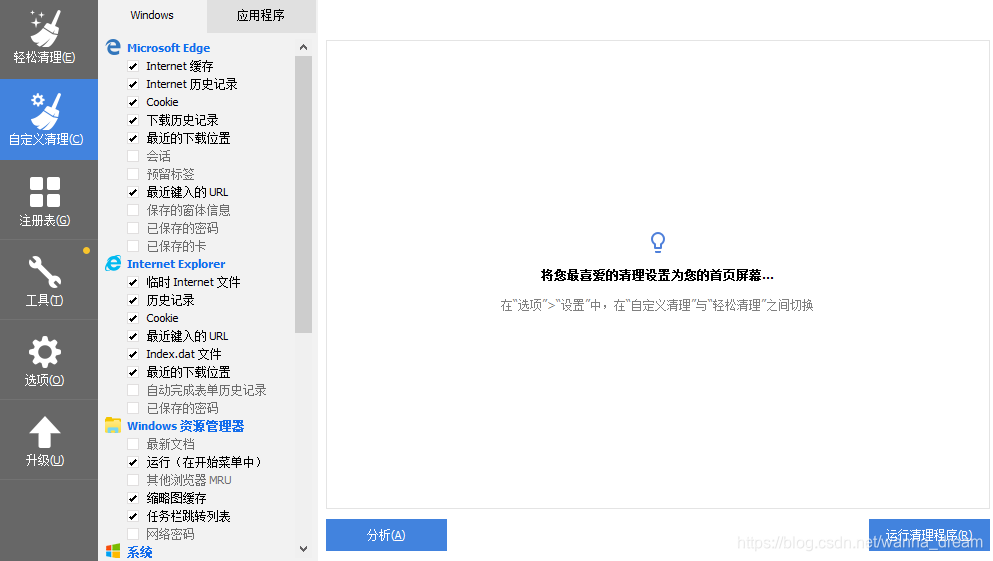This screenshot has width=993, height=561.
Task: Uncheck Edge 下载历史记录 checkbox
Action: 133,120
